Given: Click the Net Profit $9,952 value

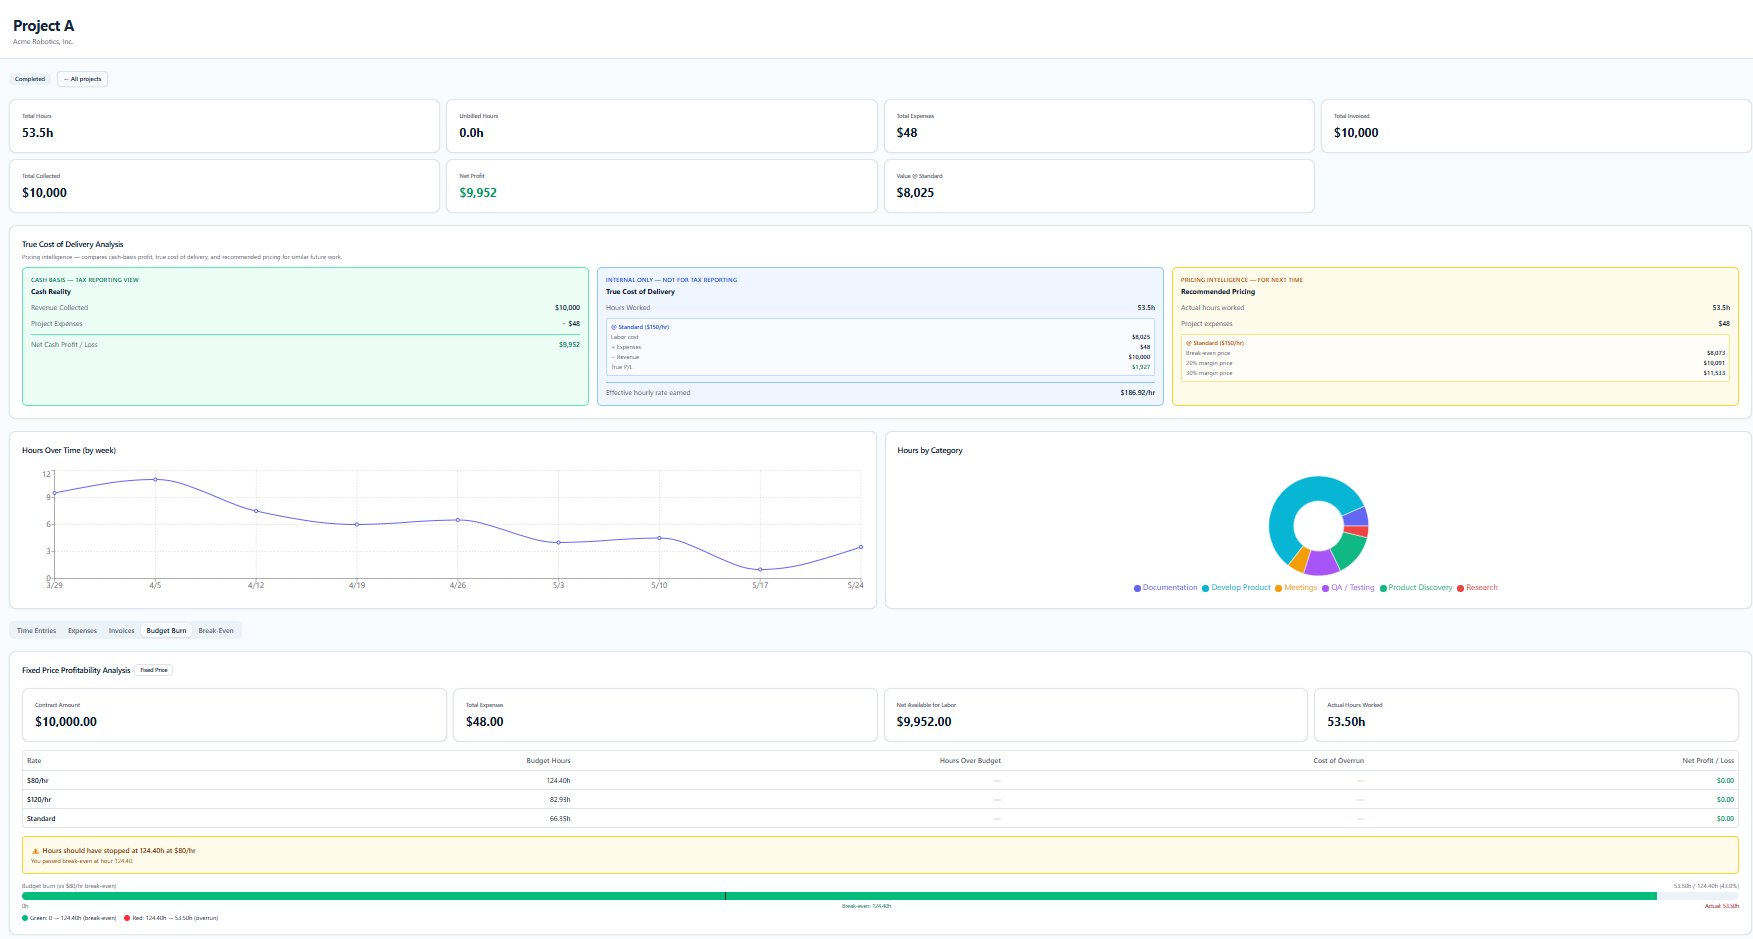Looking at the screenshot, I should click(478, 193).
